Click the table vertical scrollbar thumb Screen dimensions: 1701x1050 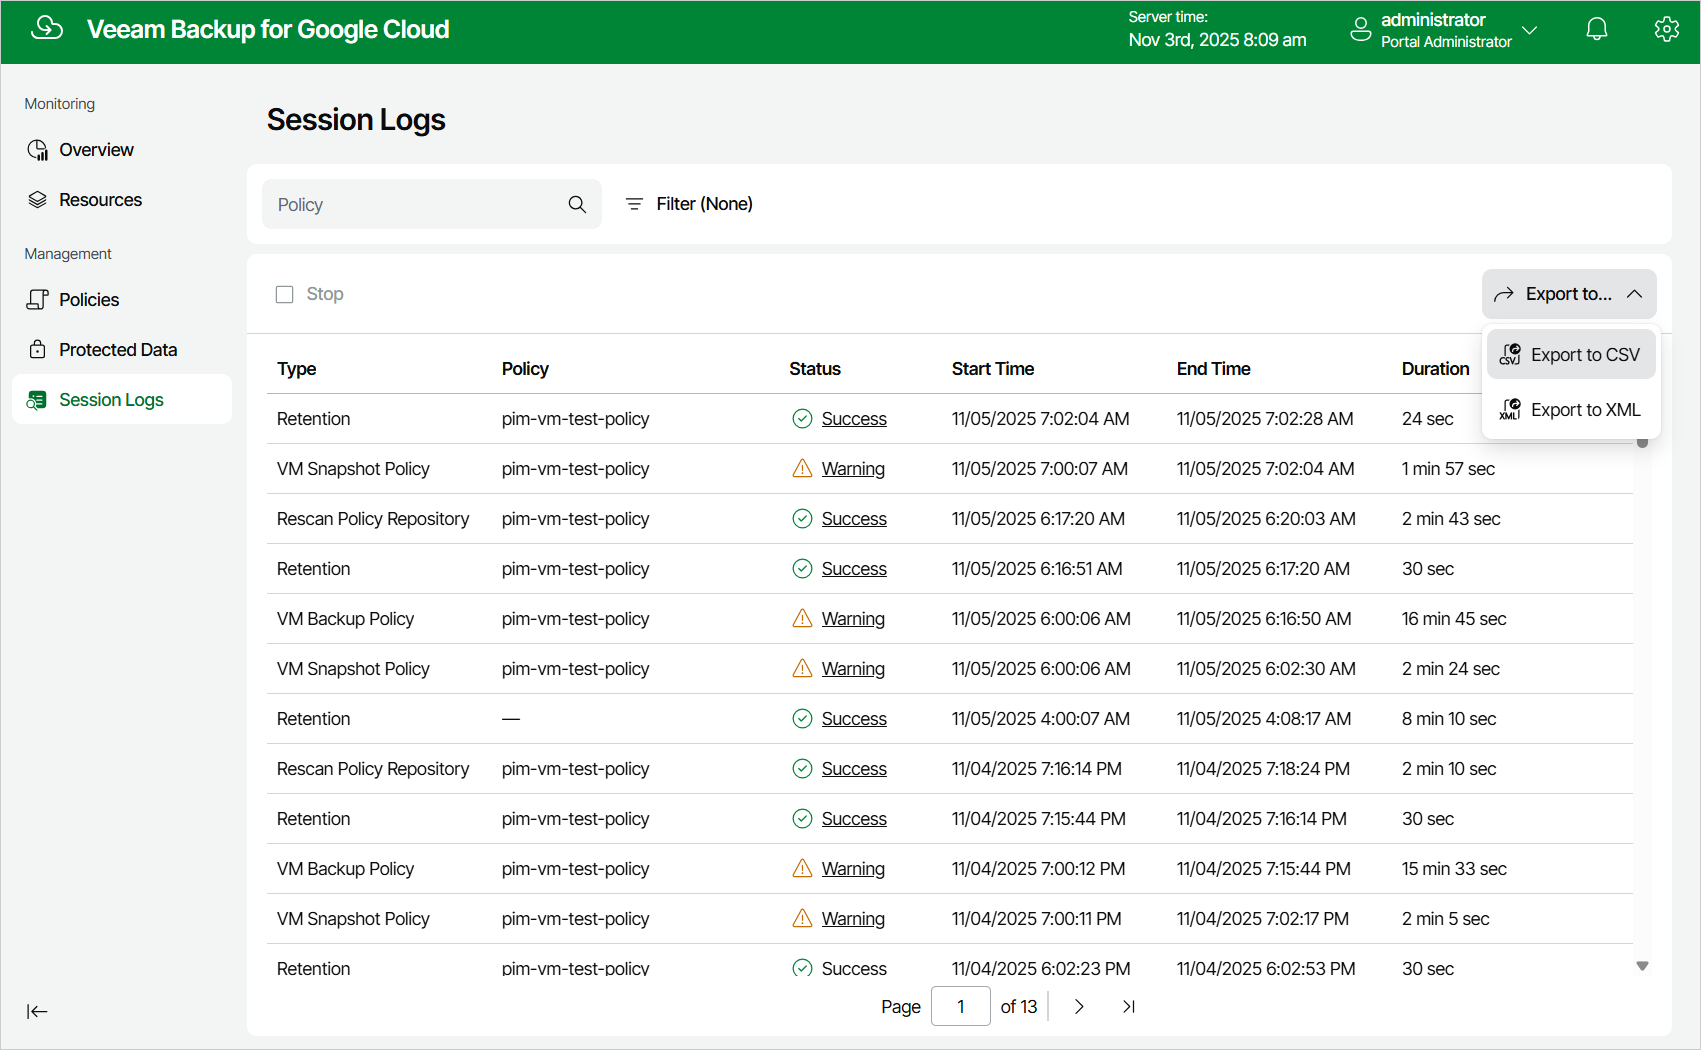click(1642, 442)
